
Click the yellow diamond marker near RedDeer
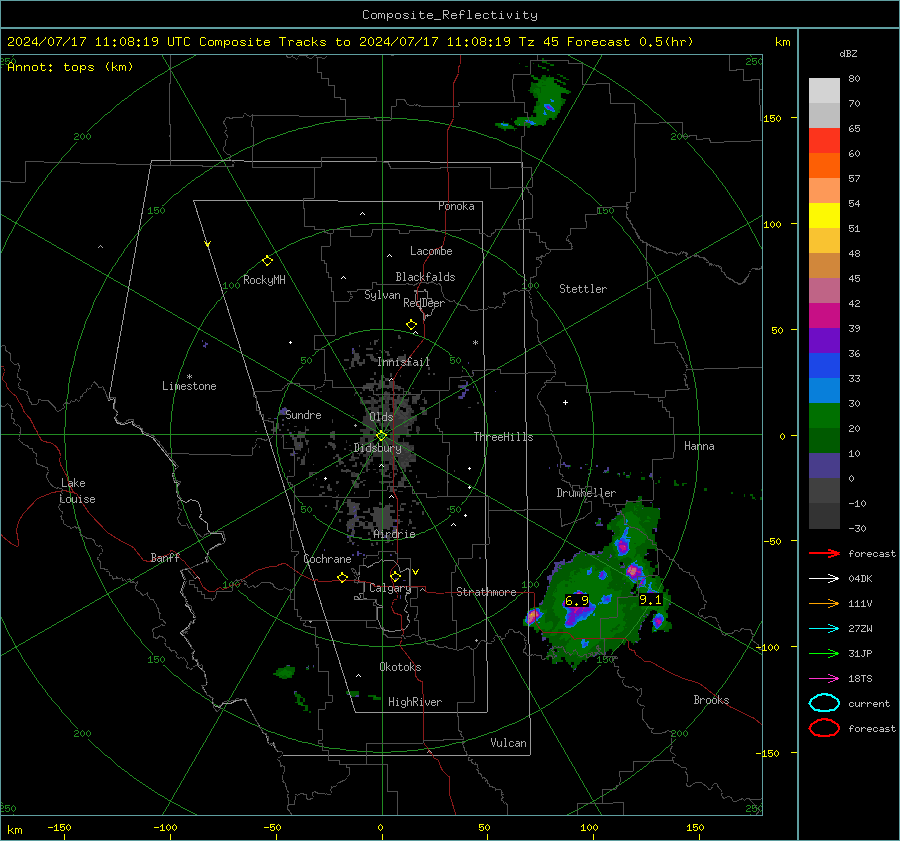click(x=411, y=325)
